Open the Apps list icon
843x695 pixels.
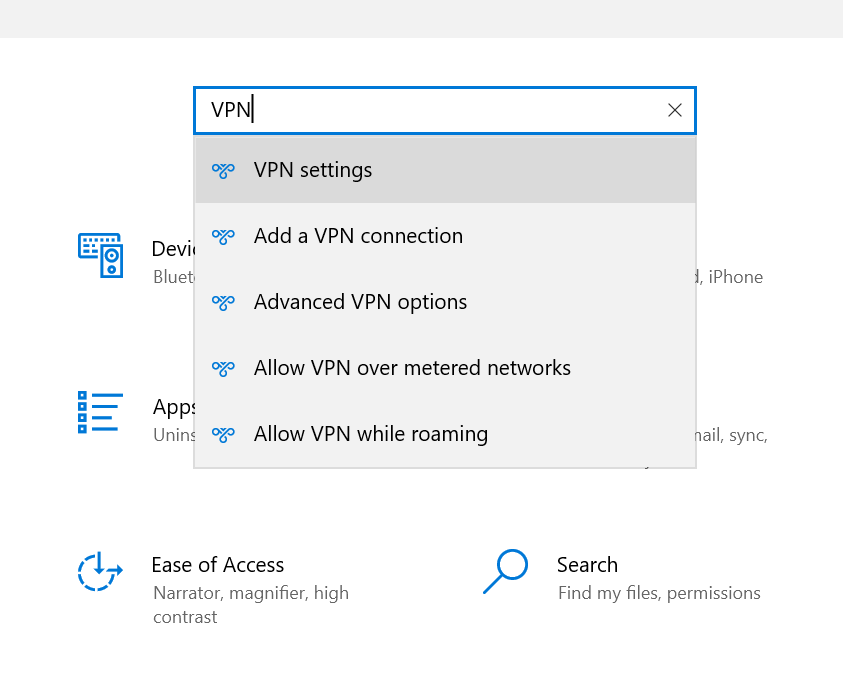(100, 412)
